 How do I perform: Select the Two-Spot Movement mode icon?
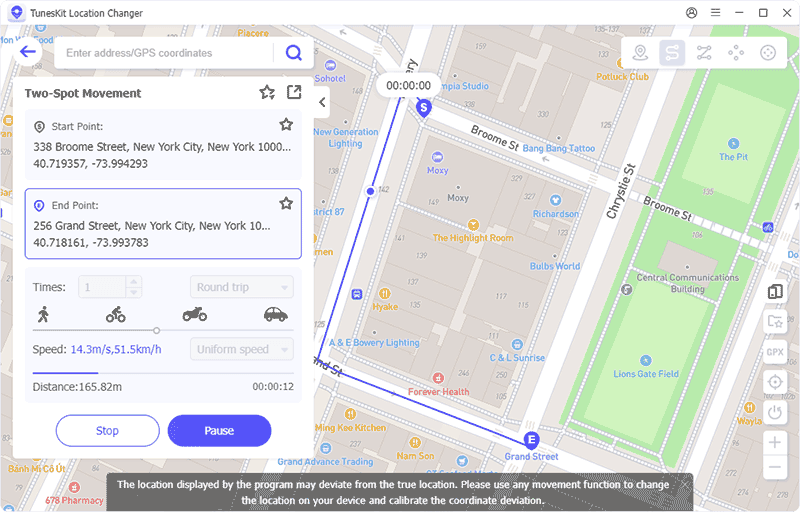pos(672,53)
